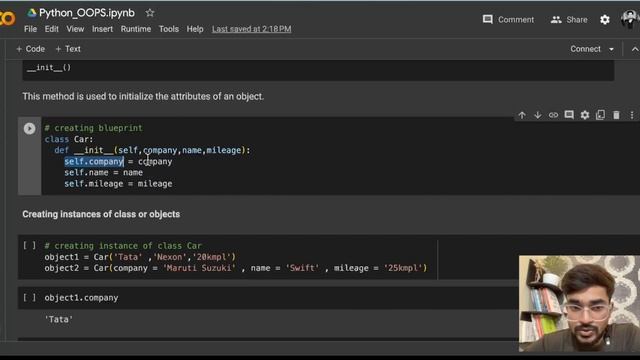640x360 pixels.
Task: Click the def __init__ line
Action: click(x=152, y=150)
